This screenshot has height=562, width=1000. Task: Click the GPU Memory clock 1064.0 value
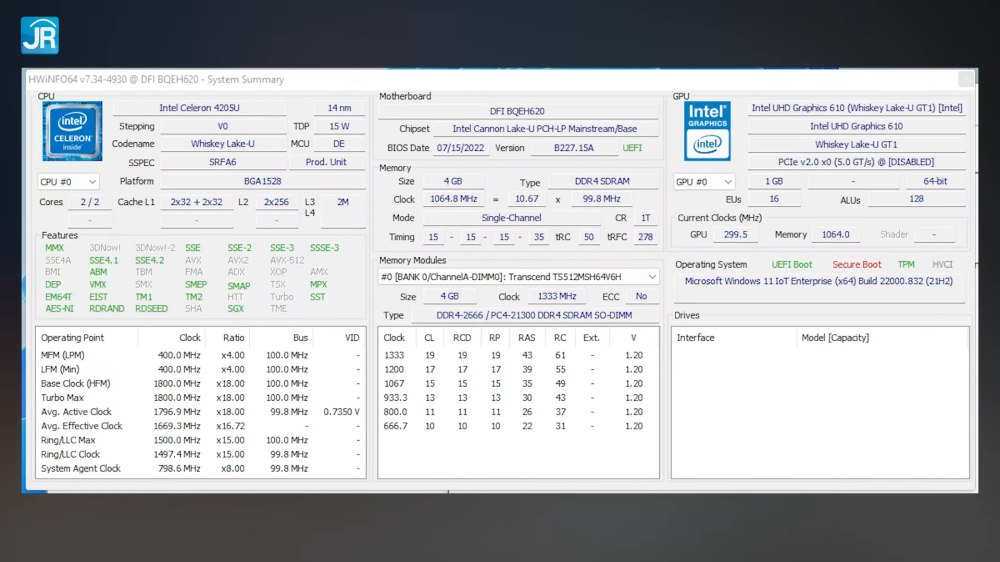point(835,235)
